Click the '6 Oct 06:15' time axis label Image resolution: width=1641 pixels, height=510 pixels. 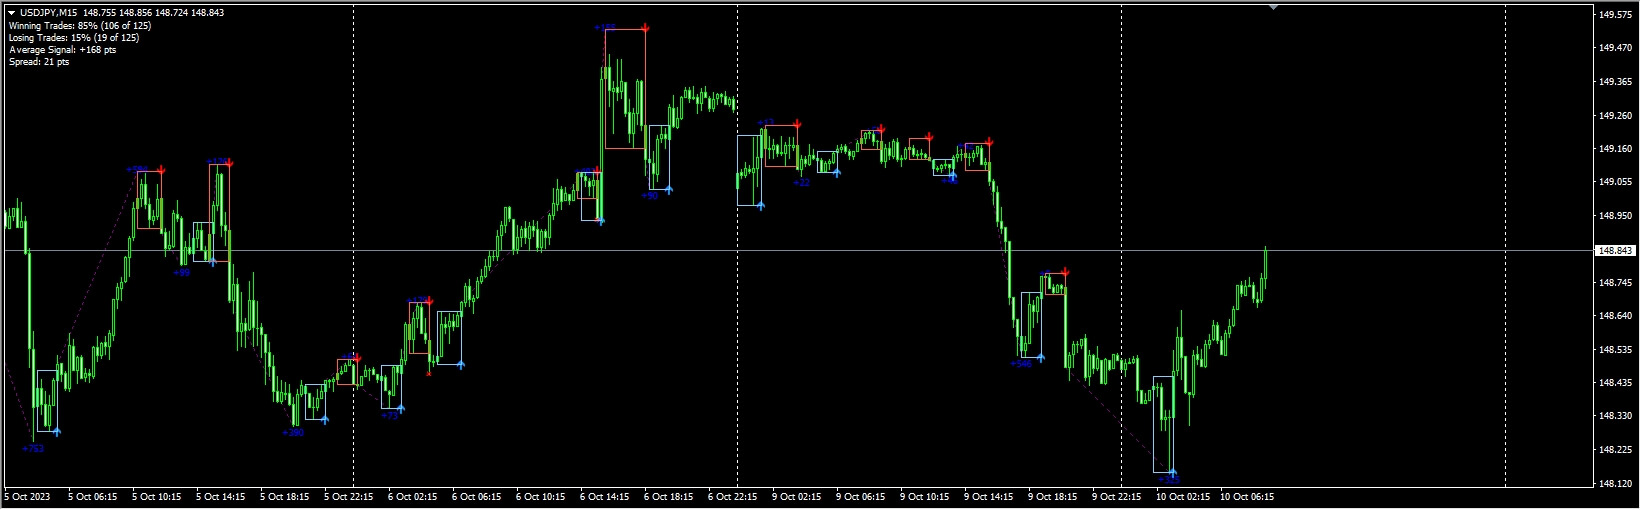tap(477, 496)
